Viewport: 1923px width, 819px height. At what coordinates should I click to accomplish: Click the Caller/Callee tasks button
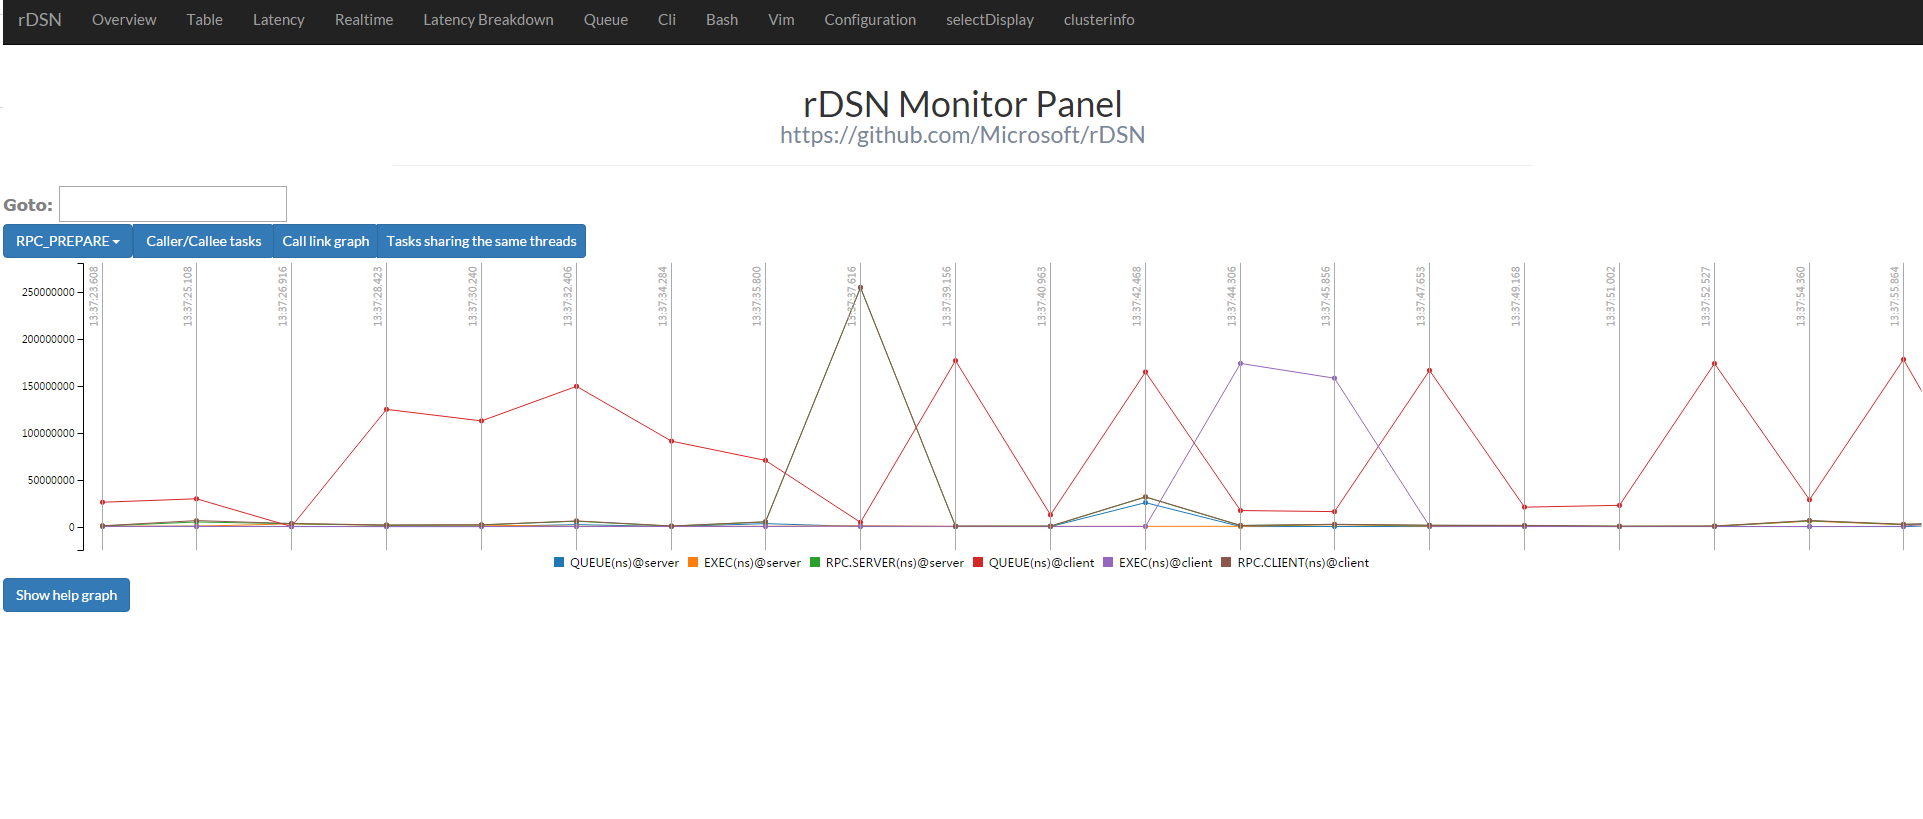click(203, 241)
